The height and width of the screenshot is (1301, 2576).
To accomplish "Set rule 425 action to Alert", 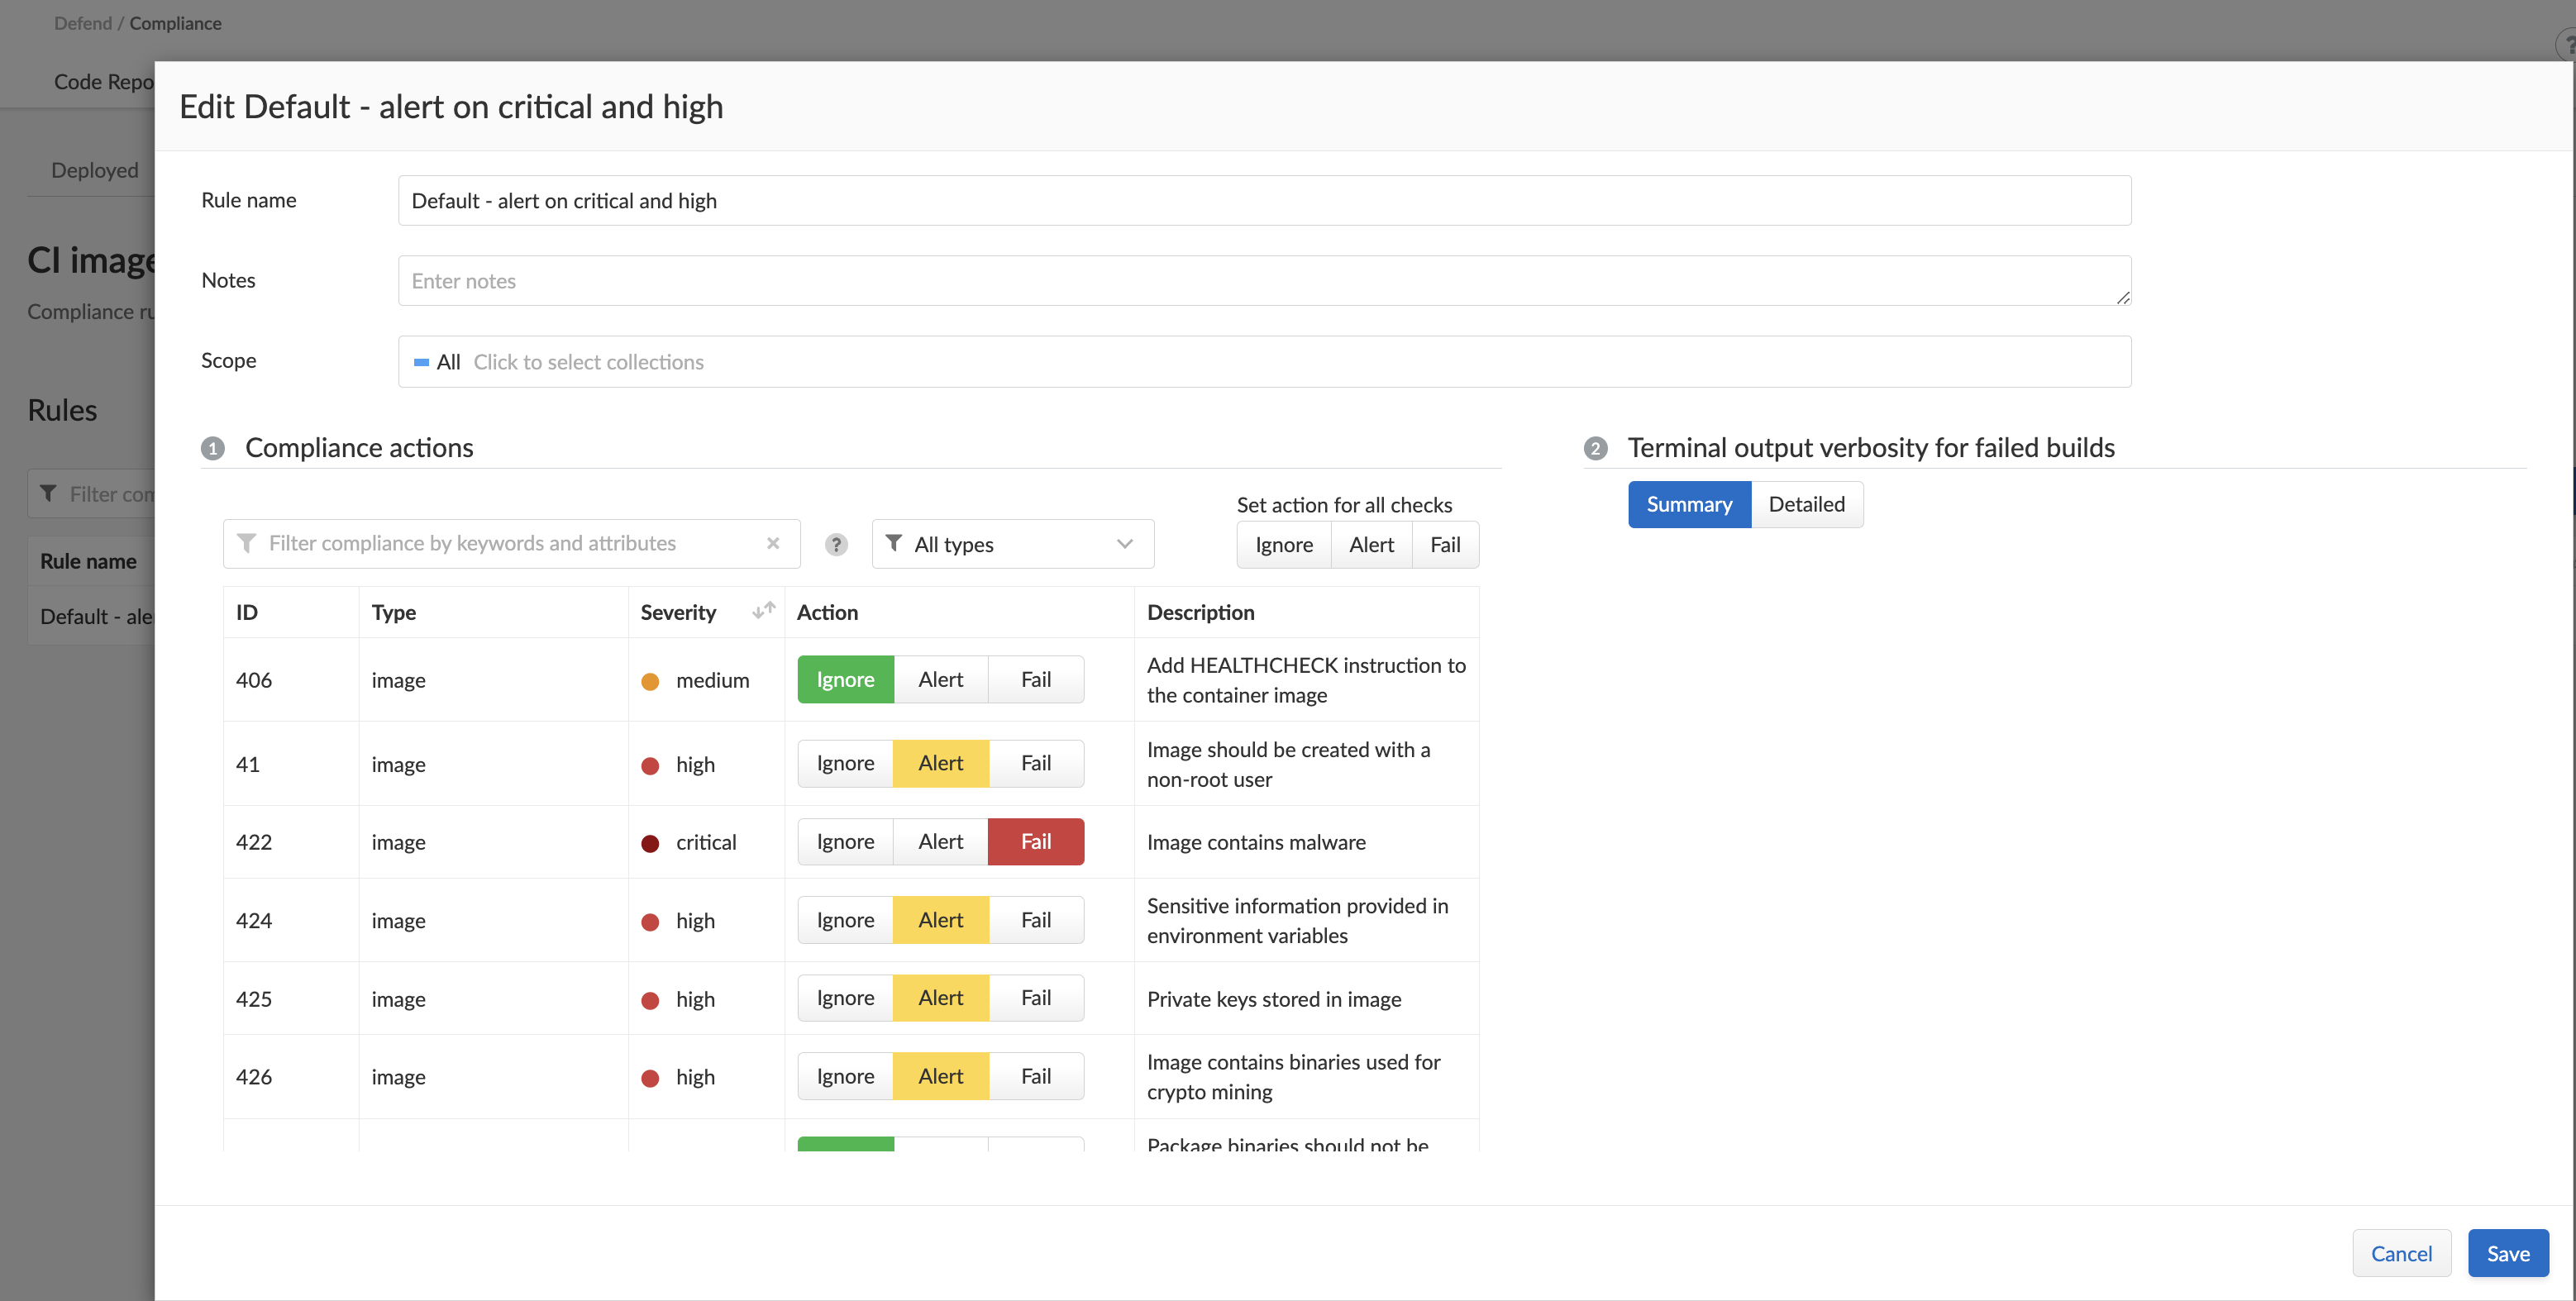I will pos(940,998).
